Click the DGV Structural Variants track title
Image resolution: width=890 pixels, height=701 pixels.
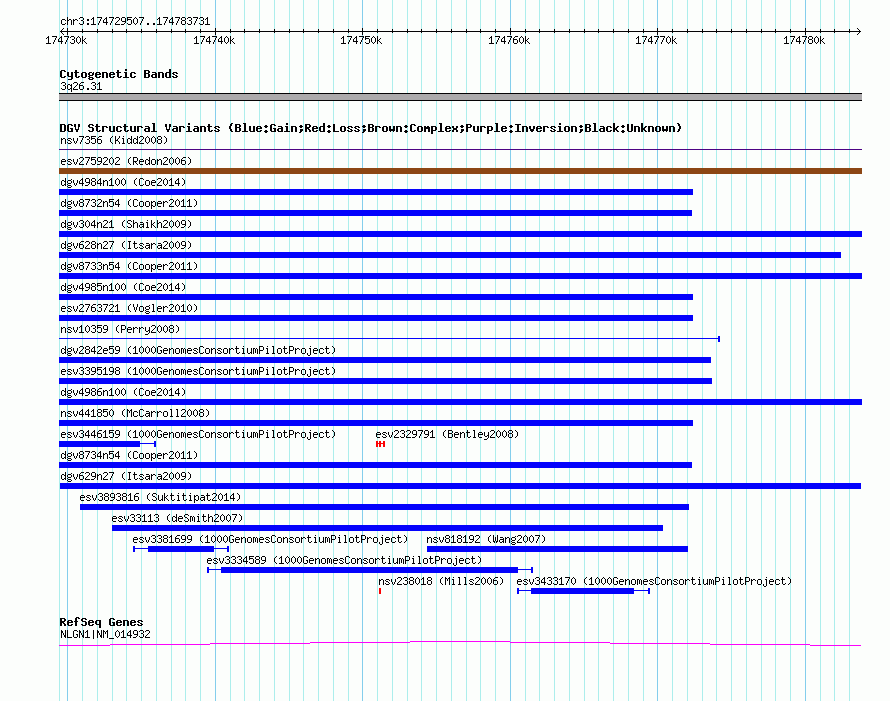371,128
